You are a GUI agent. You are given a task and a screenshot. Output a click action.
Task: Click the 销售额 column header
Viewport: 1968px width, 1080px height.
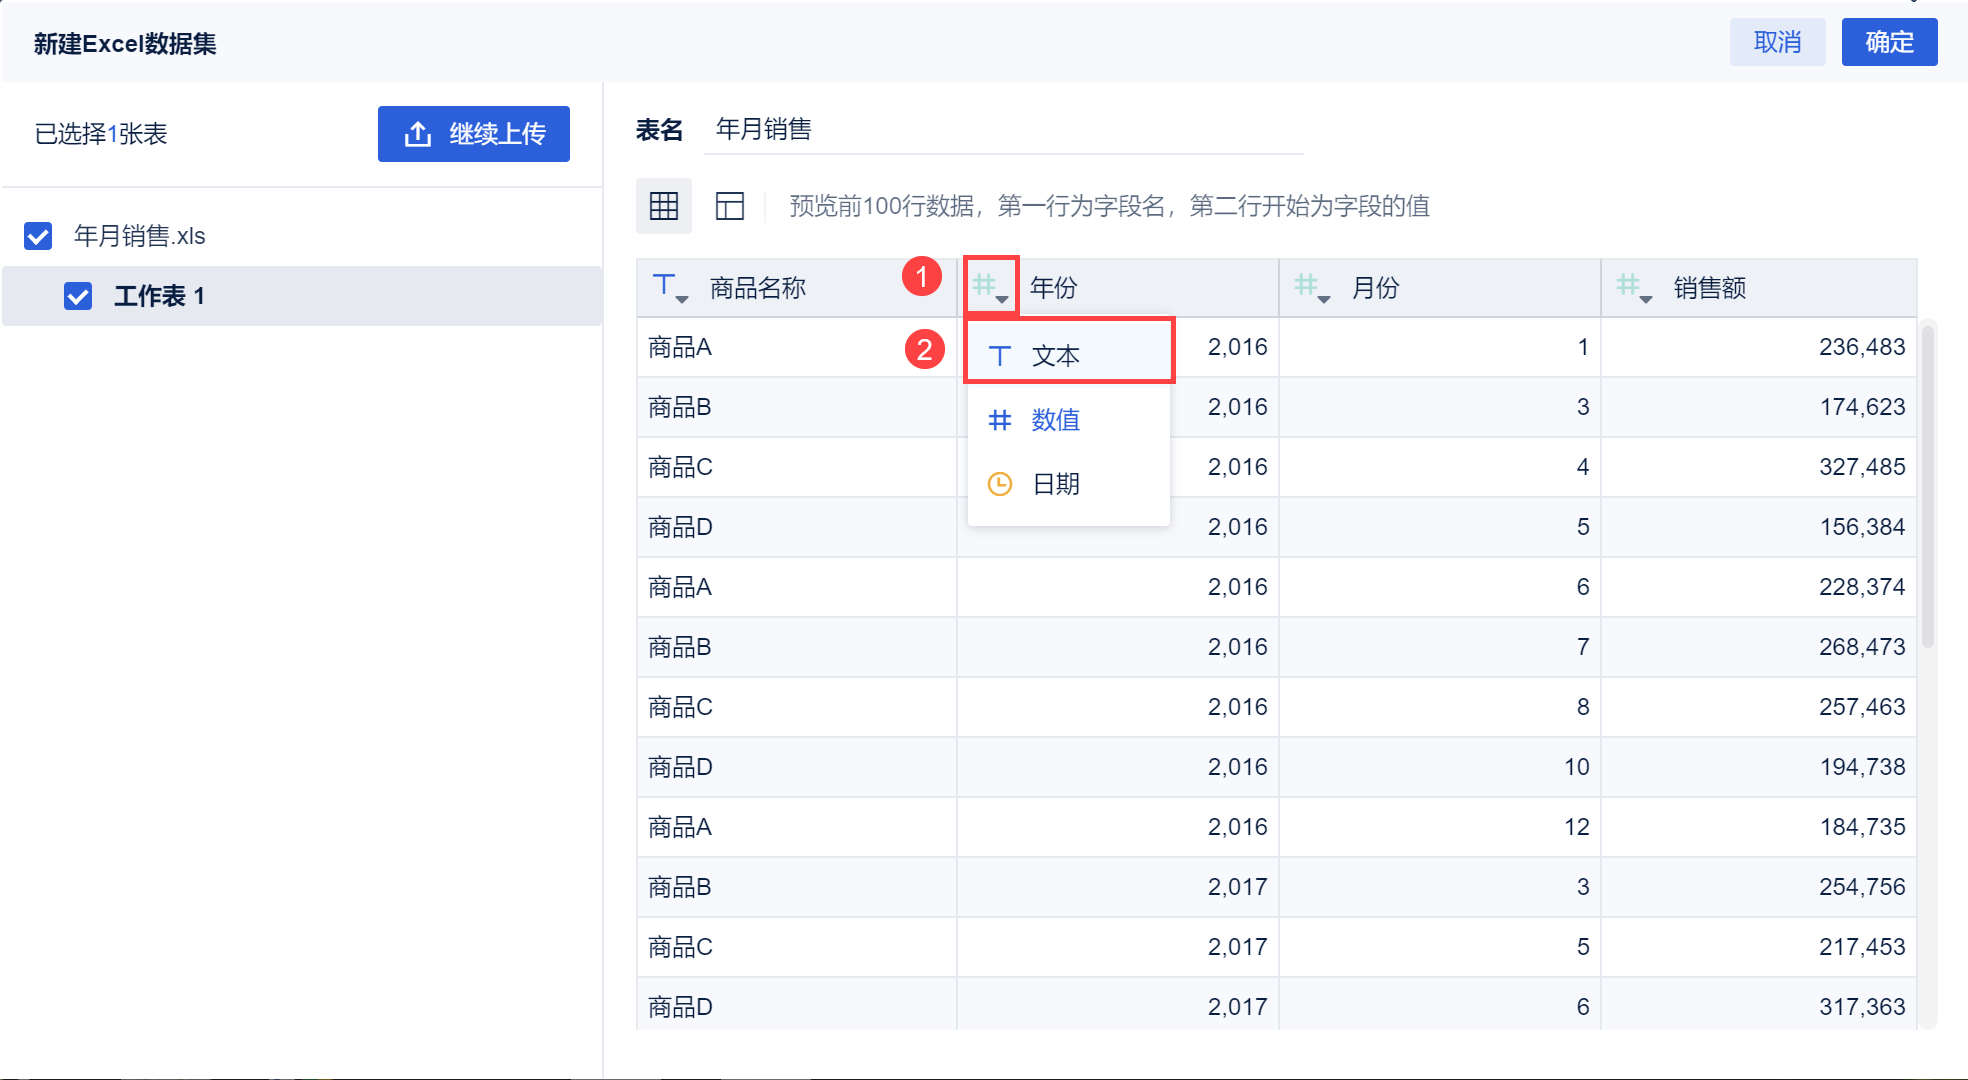pos(1710,288)
